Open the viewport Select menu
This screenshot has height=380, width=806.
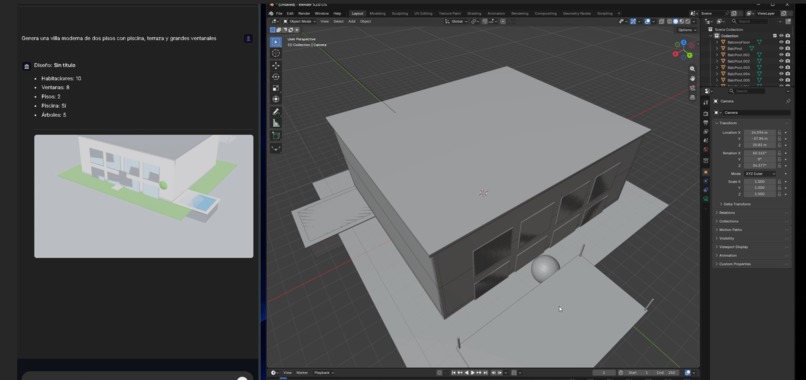coord(338,22)
